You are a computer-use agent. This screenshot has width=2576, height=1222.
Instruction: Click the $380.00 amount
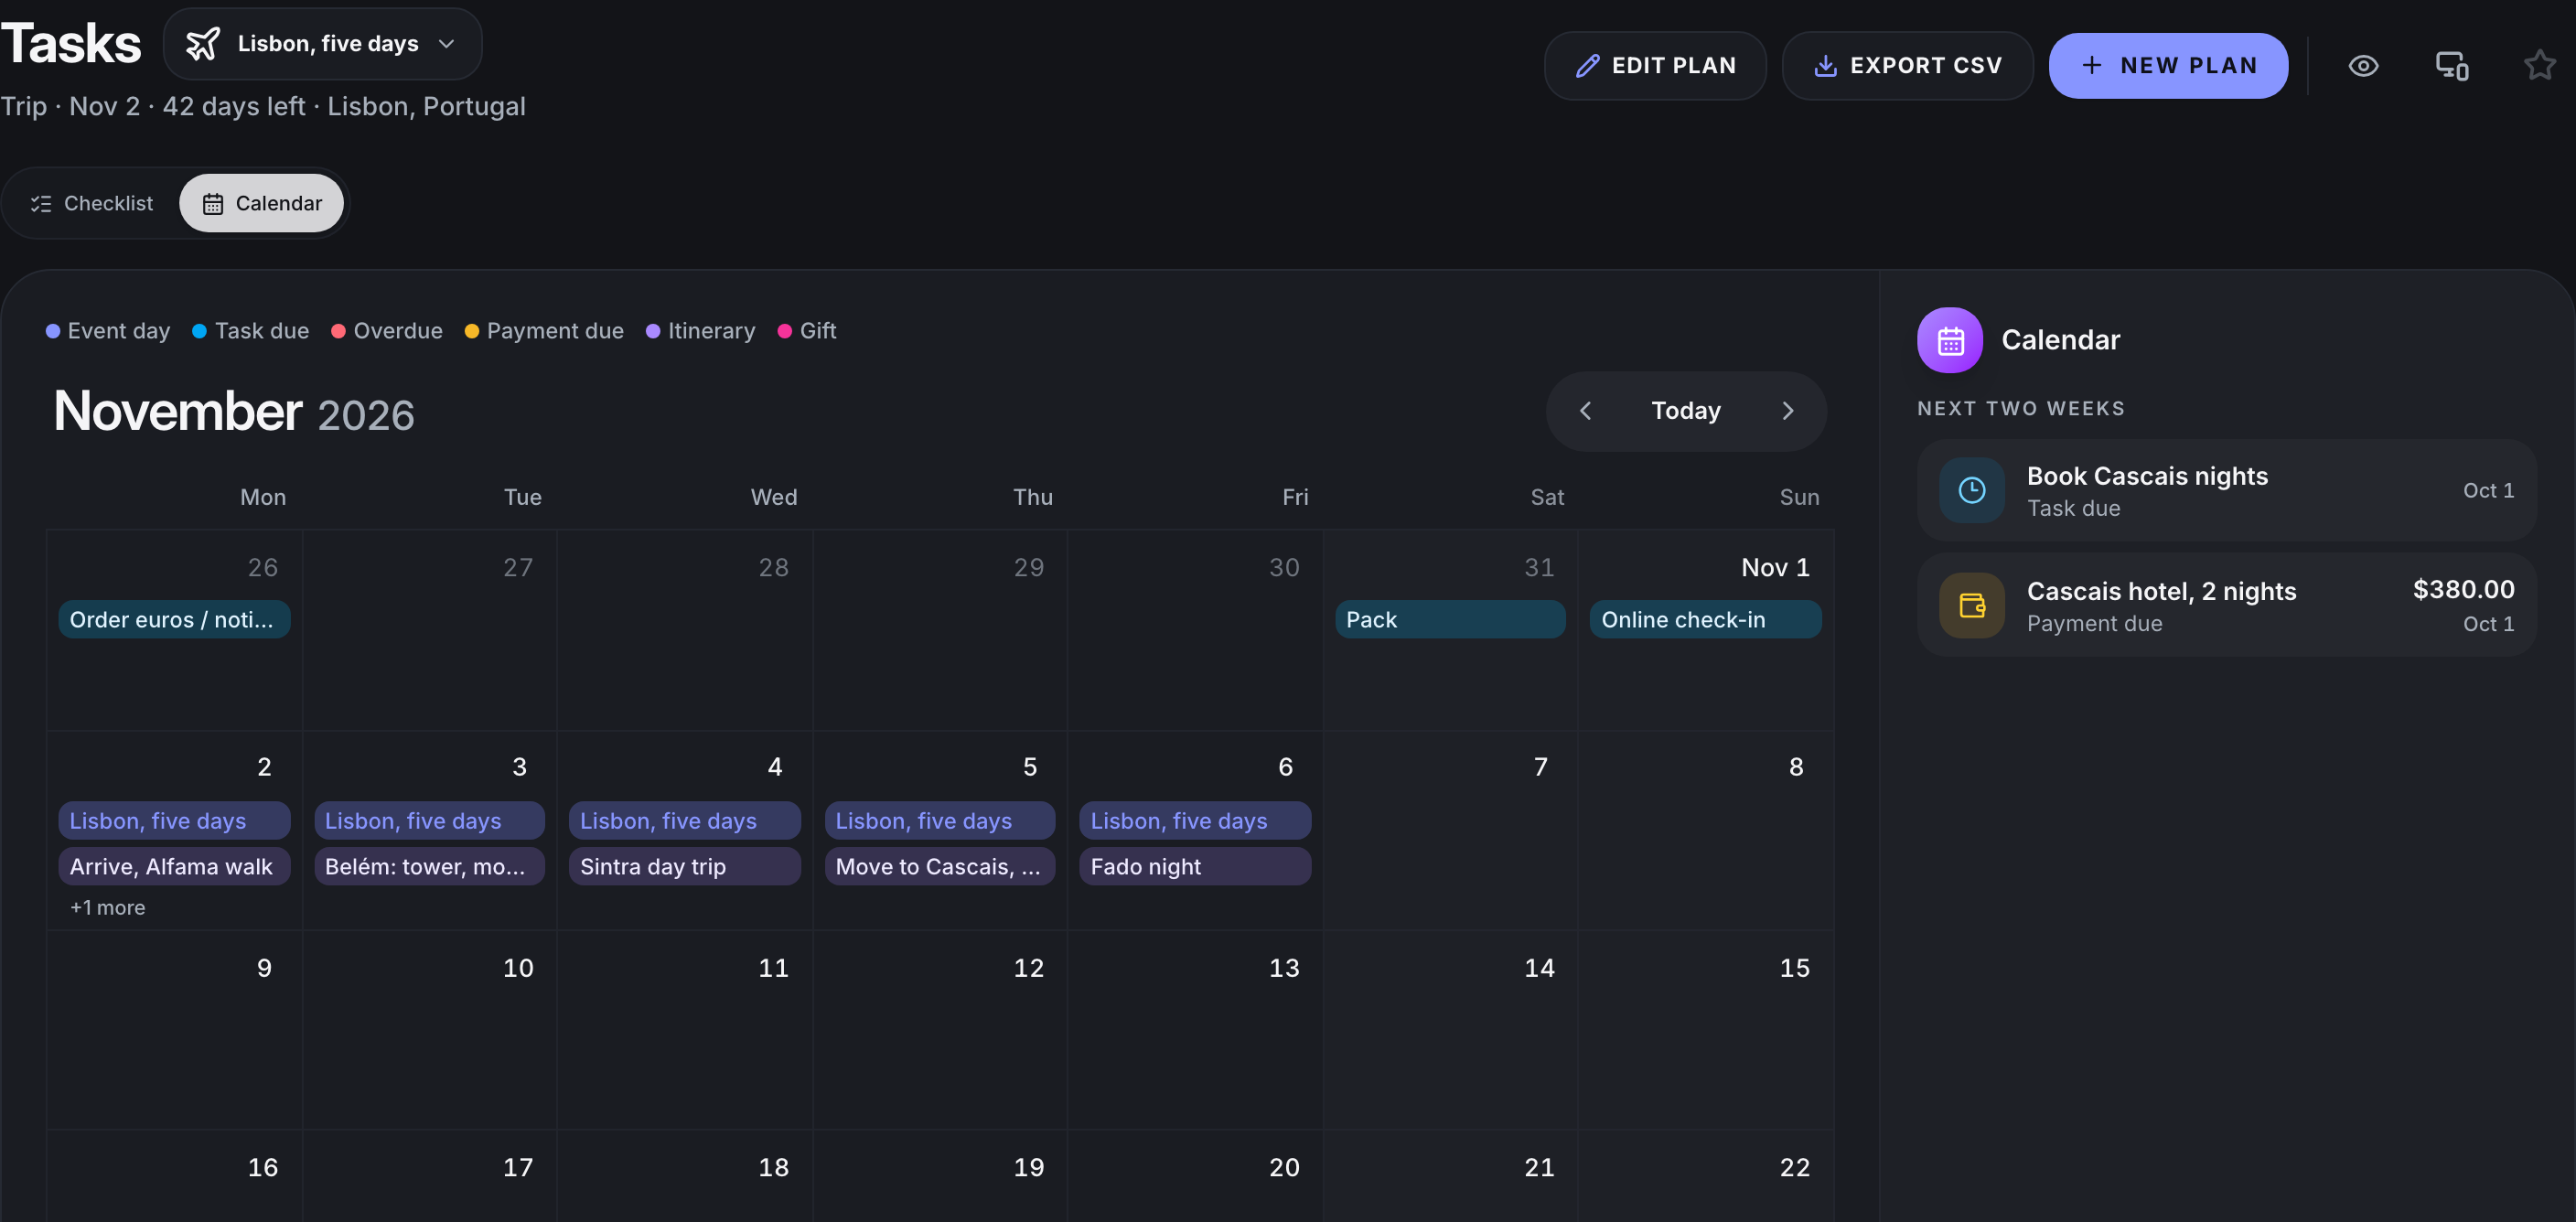pos(2463,589)
